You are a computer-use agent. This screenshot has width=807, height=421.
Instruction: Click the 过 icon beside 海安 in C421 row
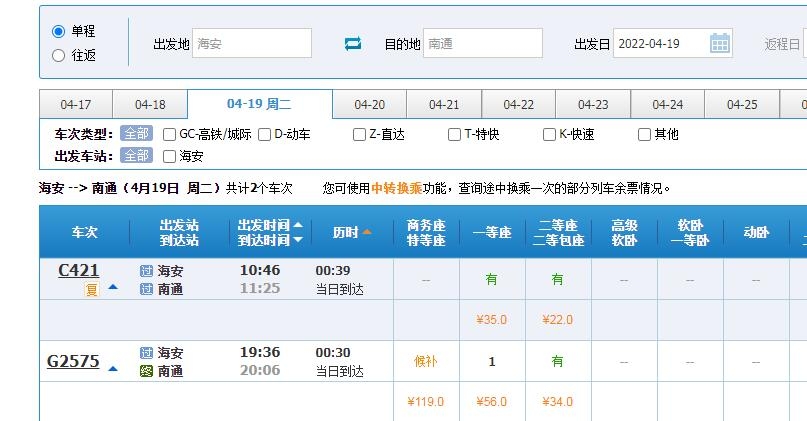147,270
